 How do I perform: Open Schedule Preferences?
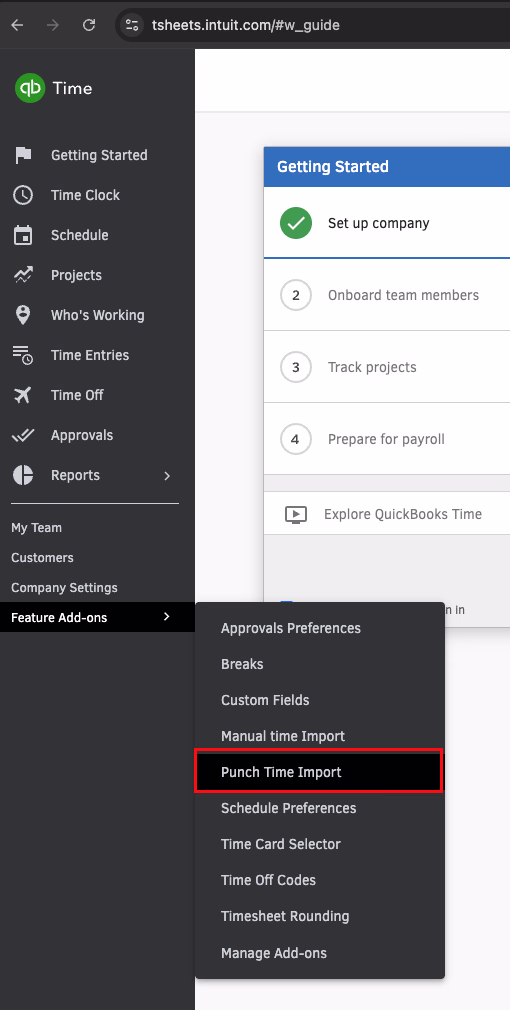click(x=320, y=808)
